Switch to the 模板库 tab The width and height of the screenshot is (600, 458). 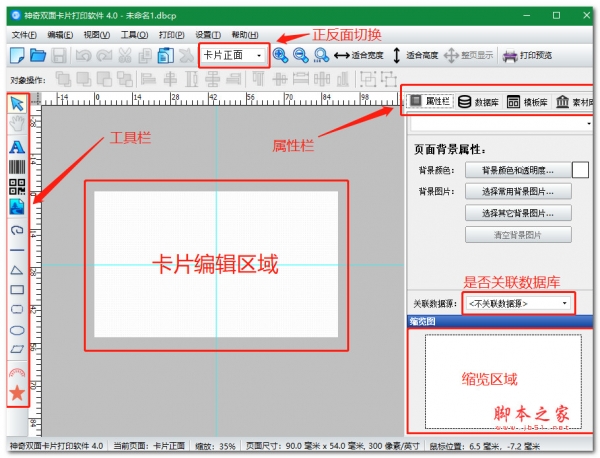coord(526,102)
